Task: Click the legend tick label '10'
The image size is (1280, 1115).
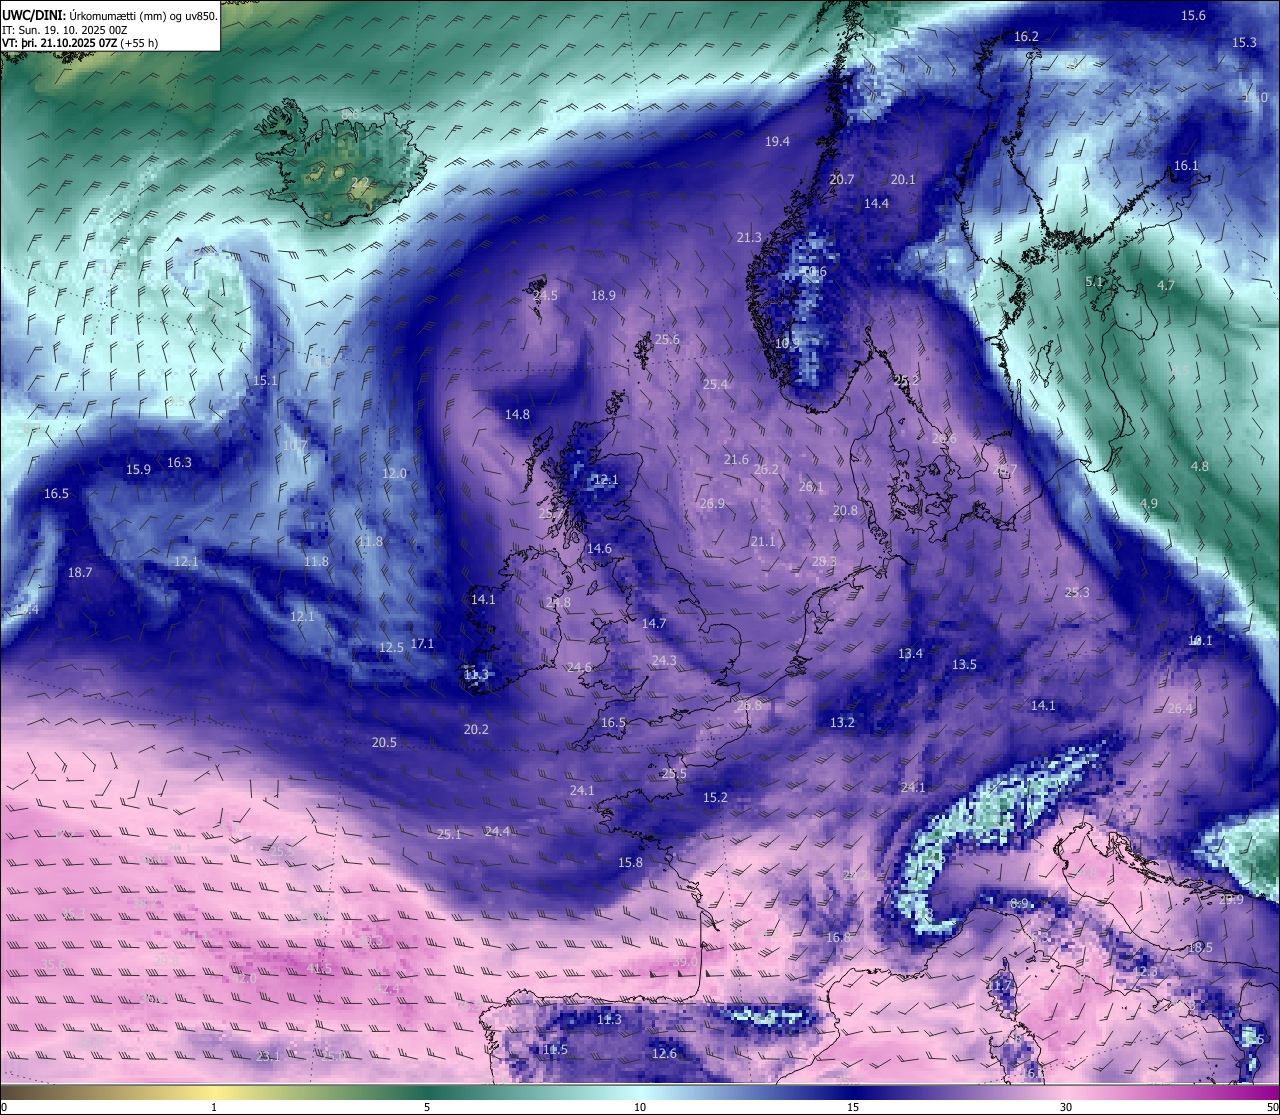Action: [640, 1107]
